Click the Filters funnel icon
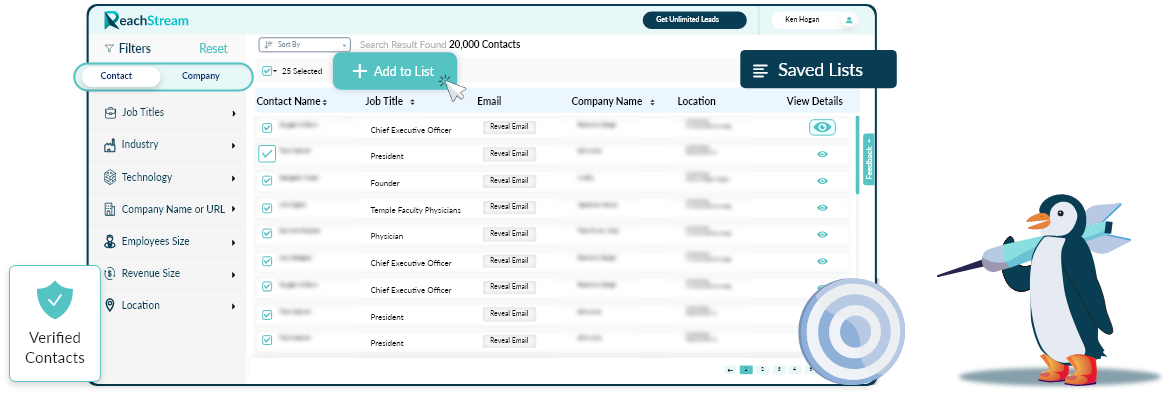The image size is (1167, 396). click(x=109, y=49)
